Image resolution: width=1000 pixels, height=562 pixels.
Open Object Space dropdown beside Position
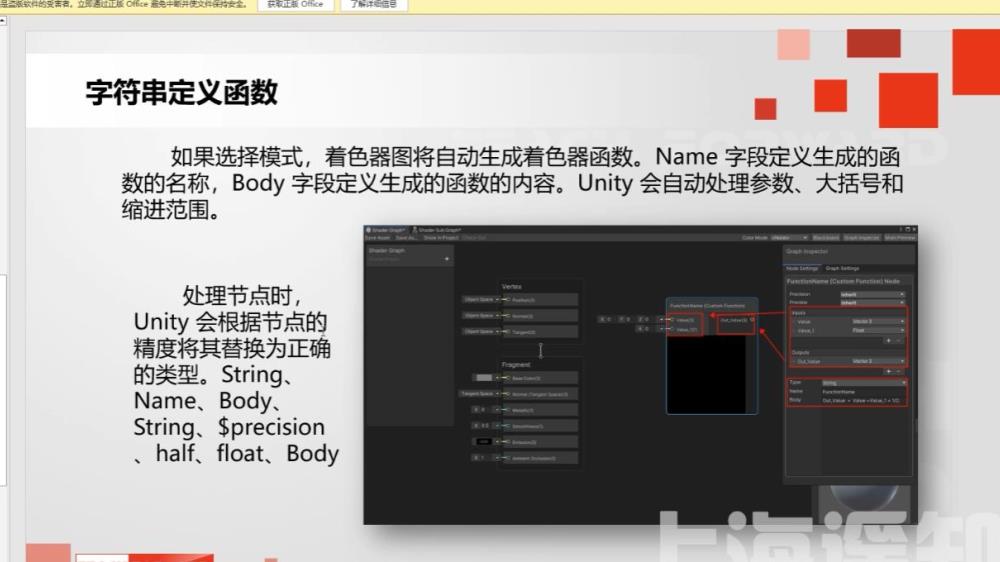pyautogui.click(x=481, y=299)
